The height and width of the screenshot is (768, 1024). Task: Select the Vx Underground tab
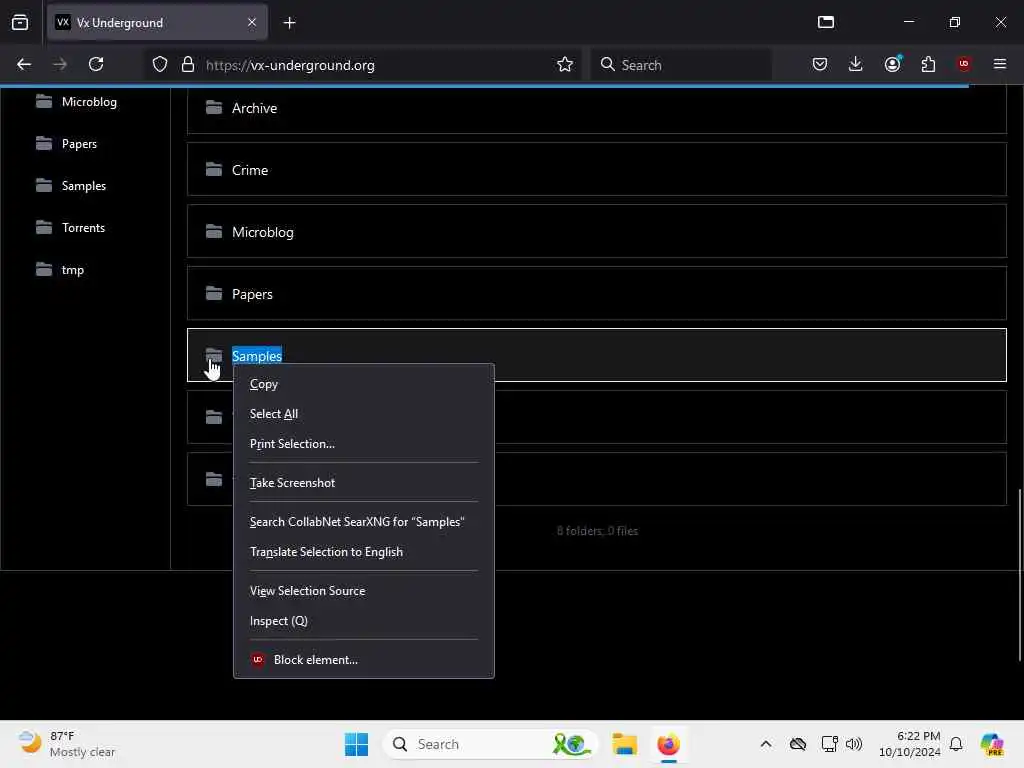pos(157,23)
